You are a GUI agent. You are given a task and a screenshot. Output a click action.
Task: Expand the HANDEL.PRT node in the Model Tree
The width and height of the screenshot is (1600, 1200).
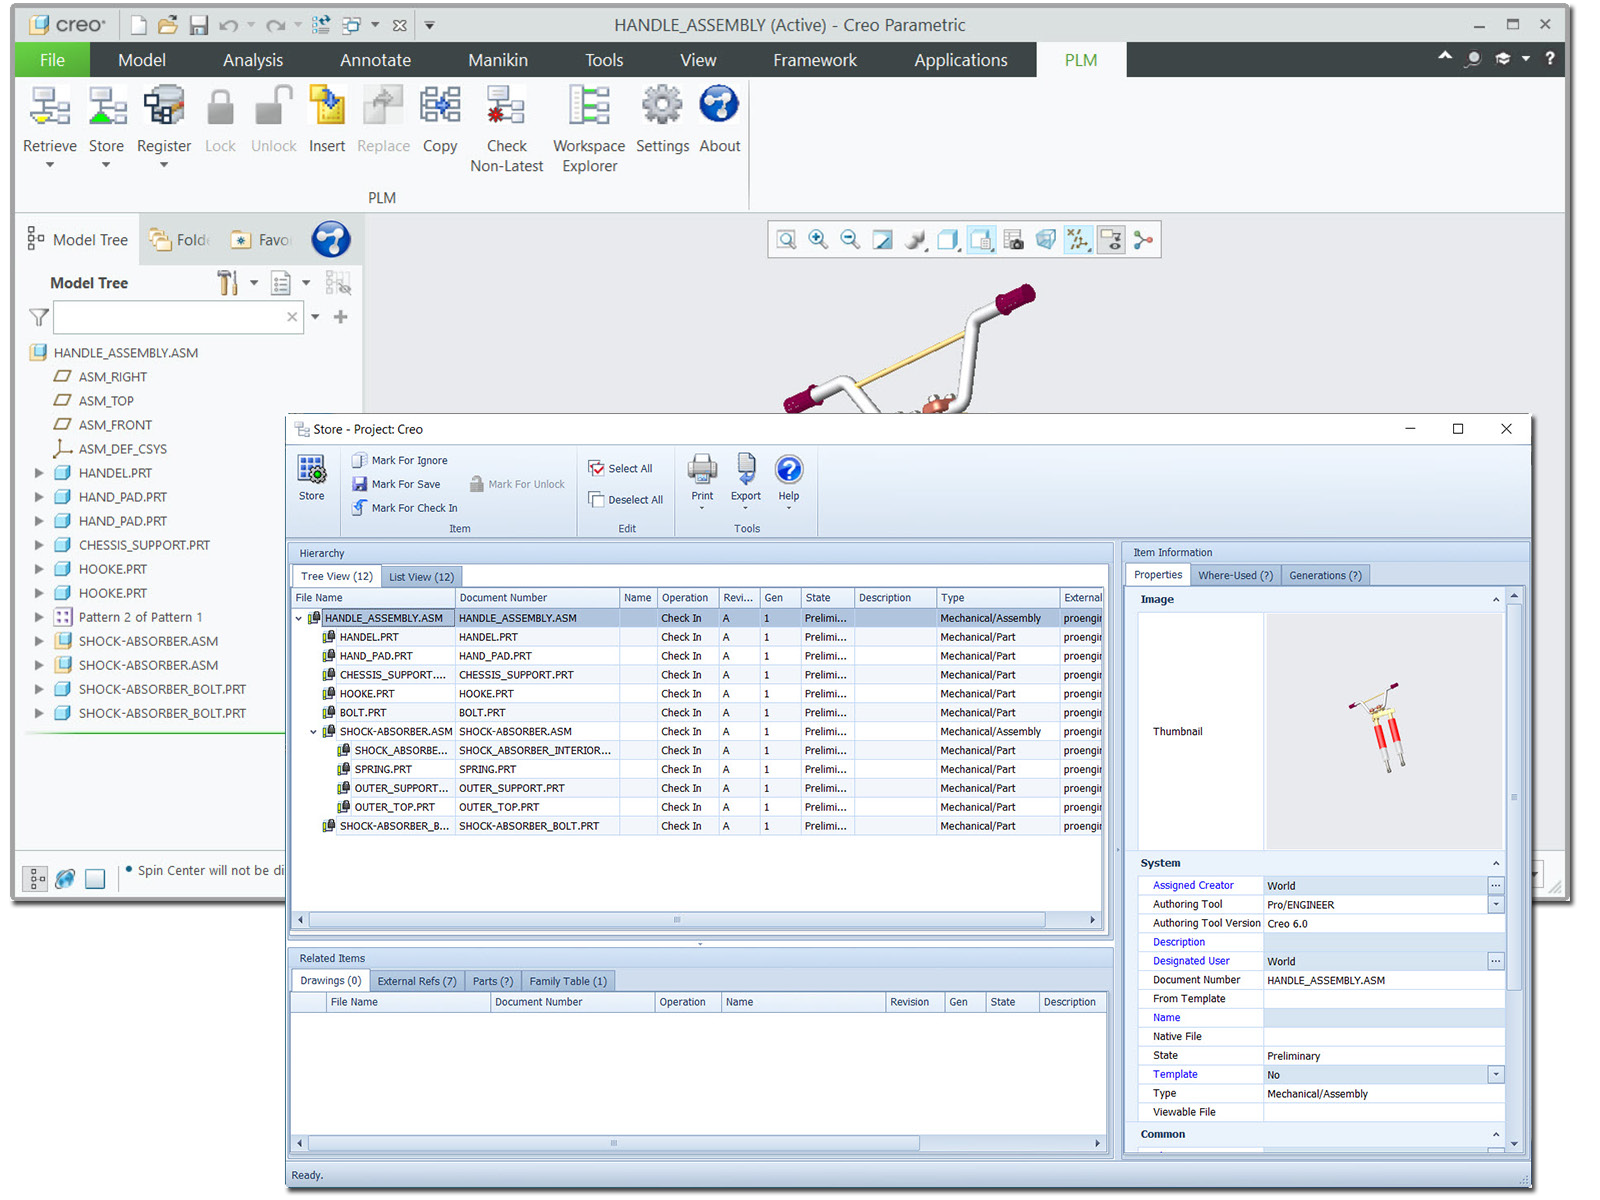[39, 472]
